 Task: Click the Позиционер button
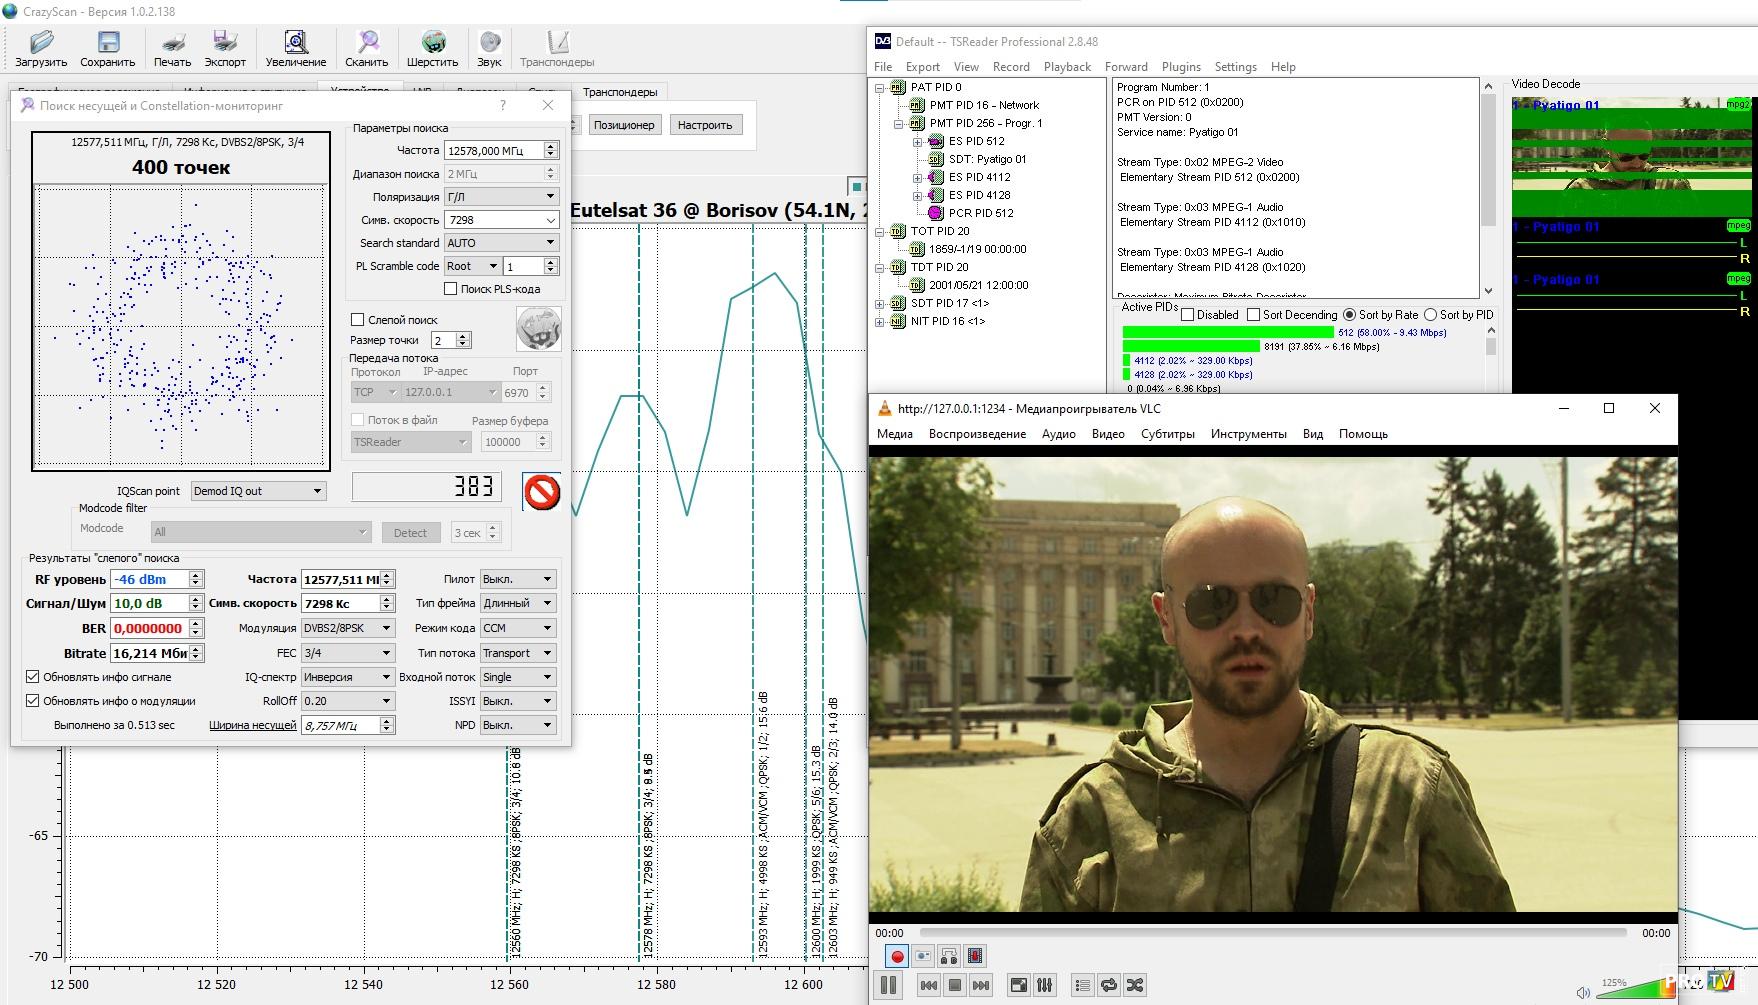coord(624,125)
